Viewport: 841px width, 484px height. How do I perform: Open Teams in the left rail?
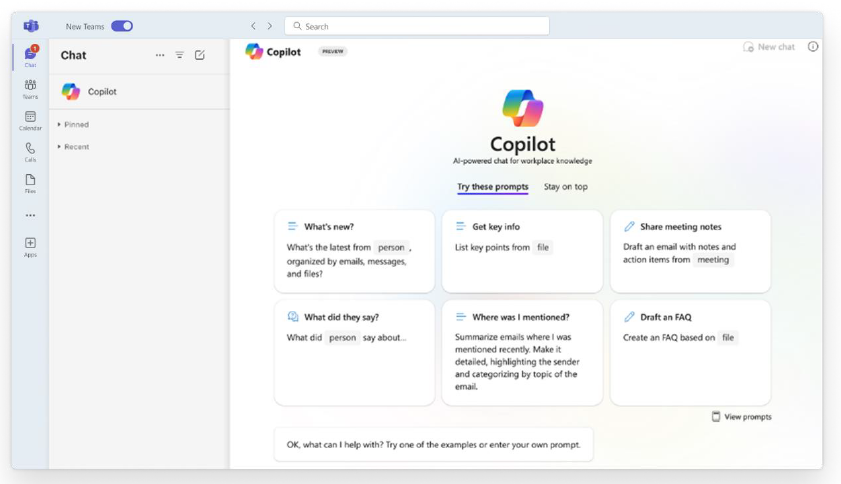pos(31,89)
